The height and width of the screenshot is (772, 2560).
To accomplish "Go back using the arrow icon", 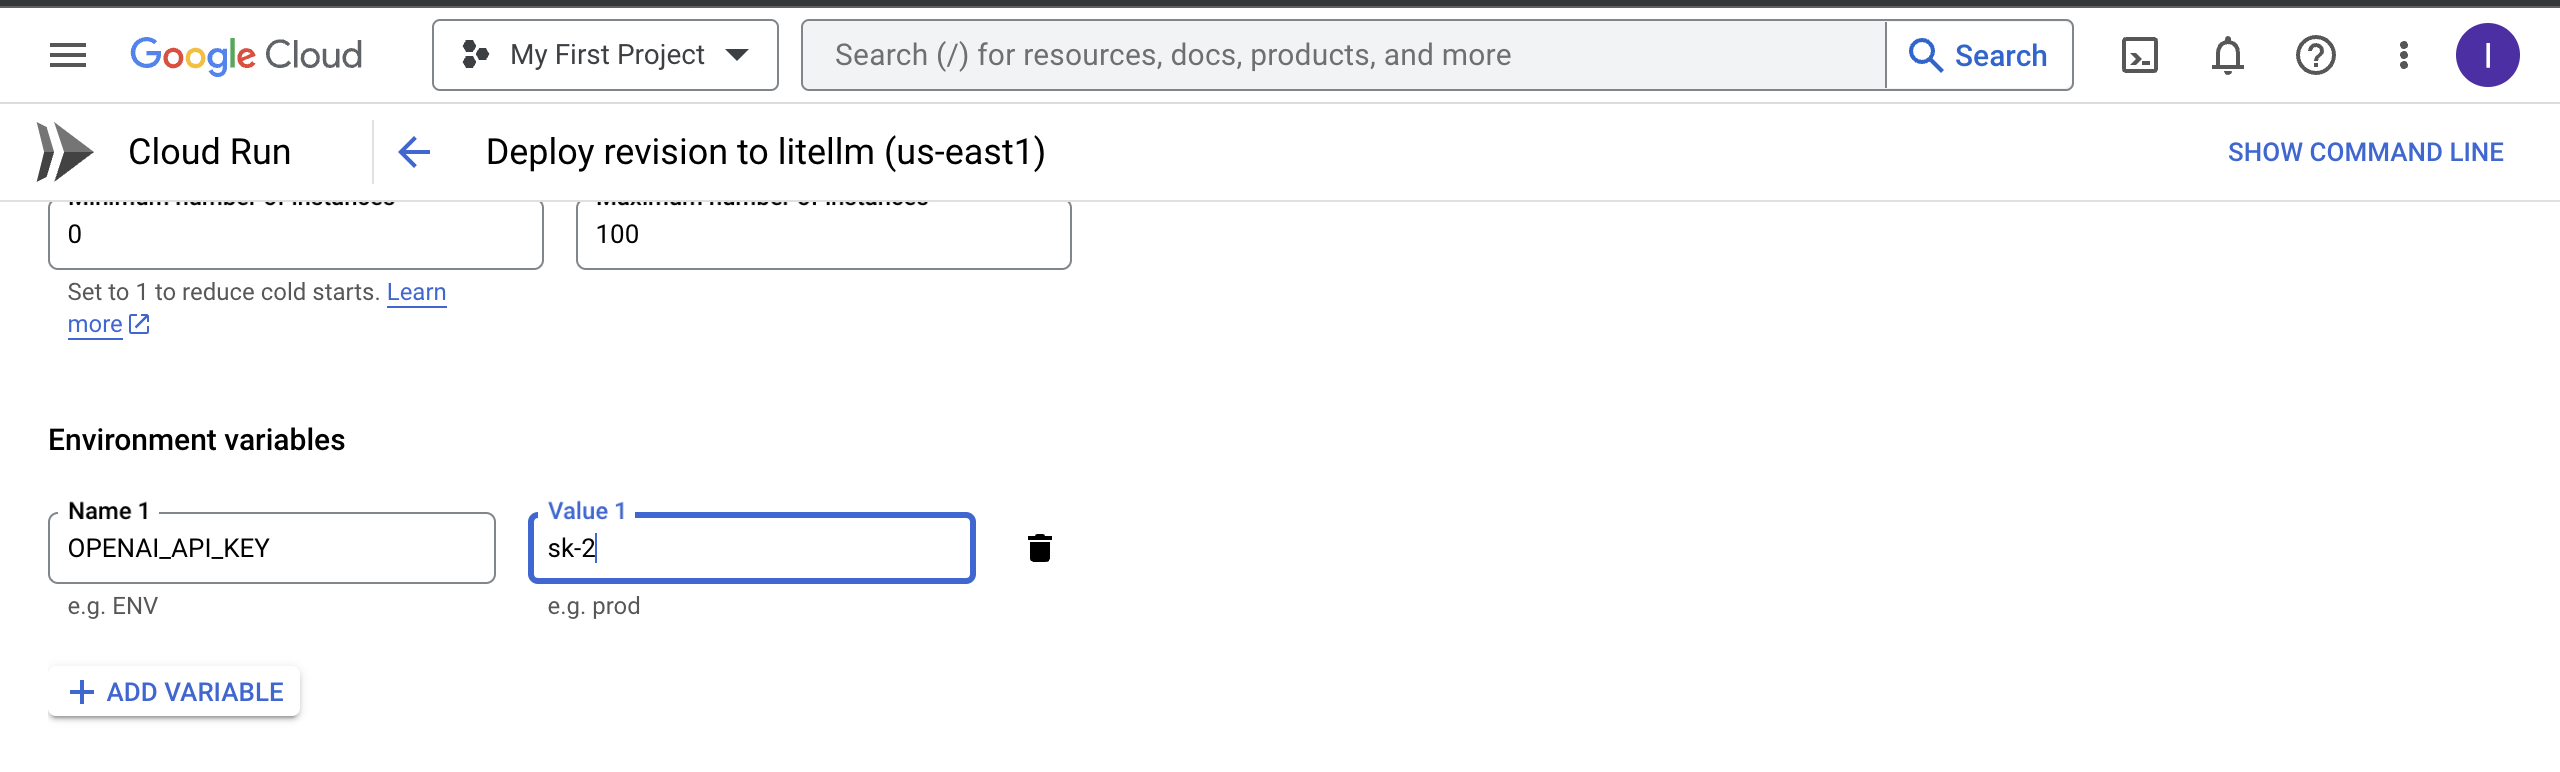I will click(x=414, y=152).
